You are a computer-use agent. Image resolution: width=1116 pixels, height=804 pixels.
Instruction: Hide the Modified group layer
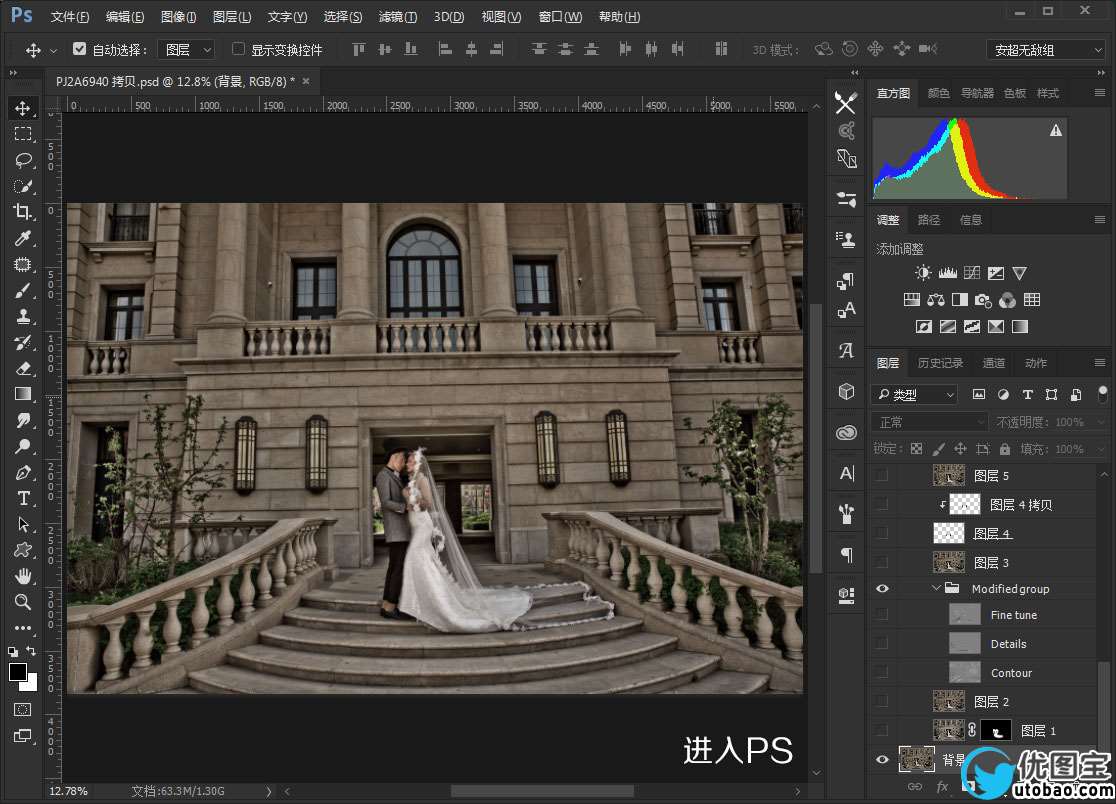(x=882, y=589)
